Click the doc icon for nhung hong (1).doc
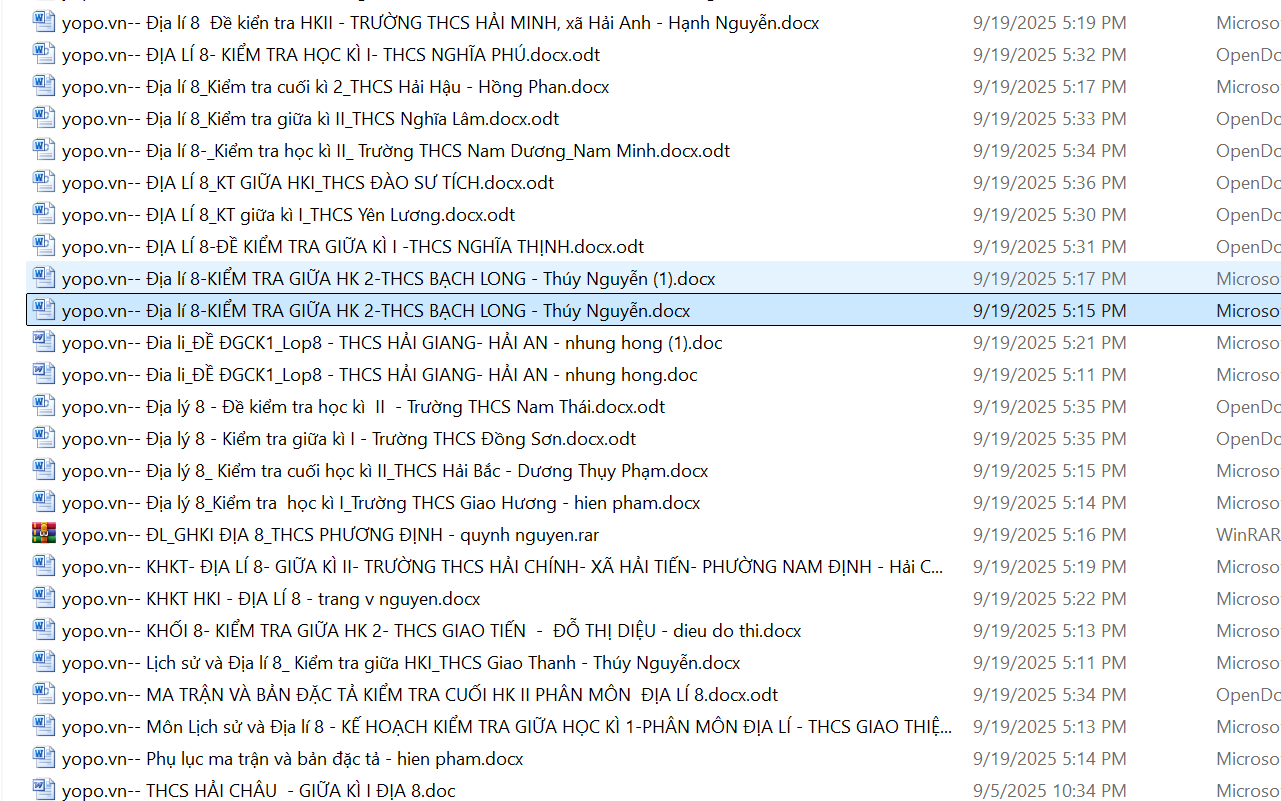 (x=43, y=342)
